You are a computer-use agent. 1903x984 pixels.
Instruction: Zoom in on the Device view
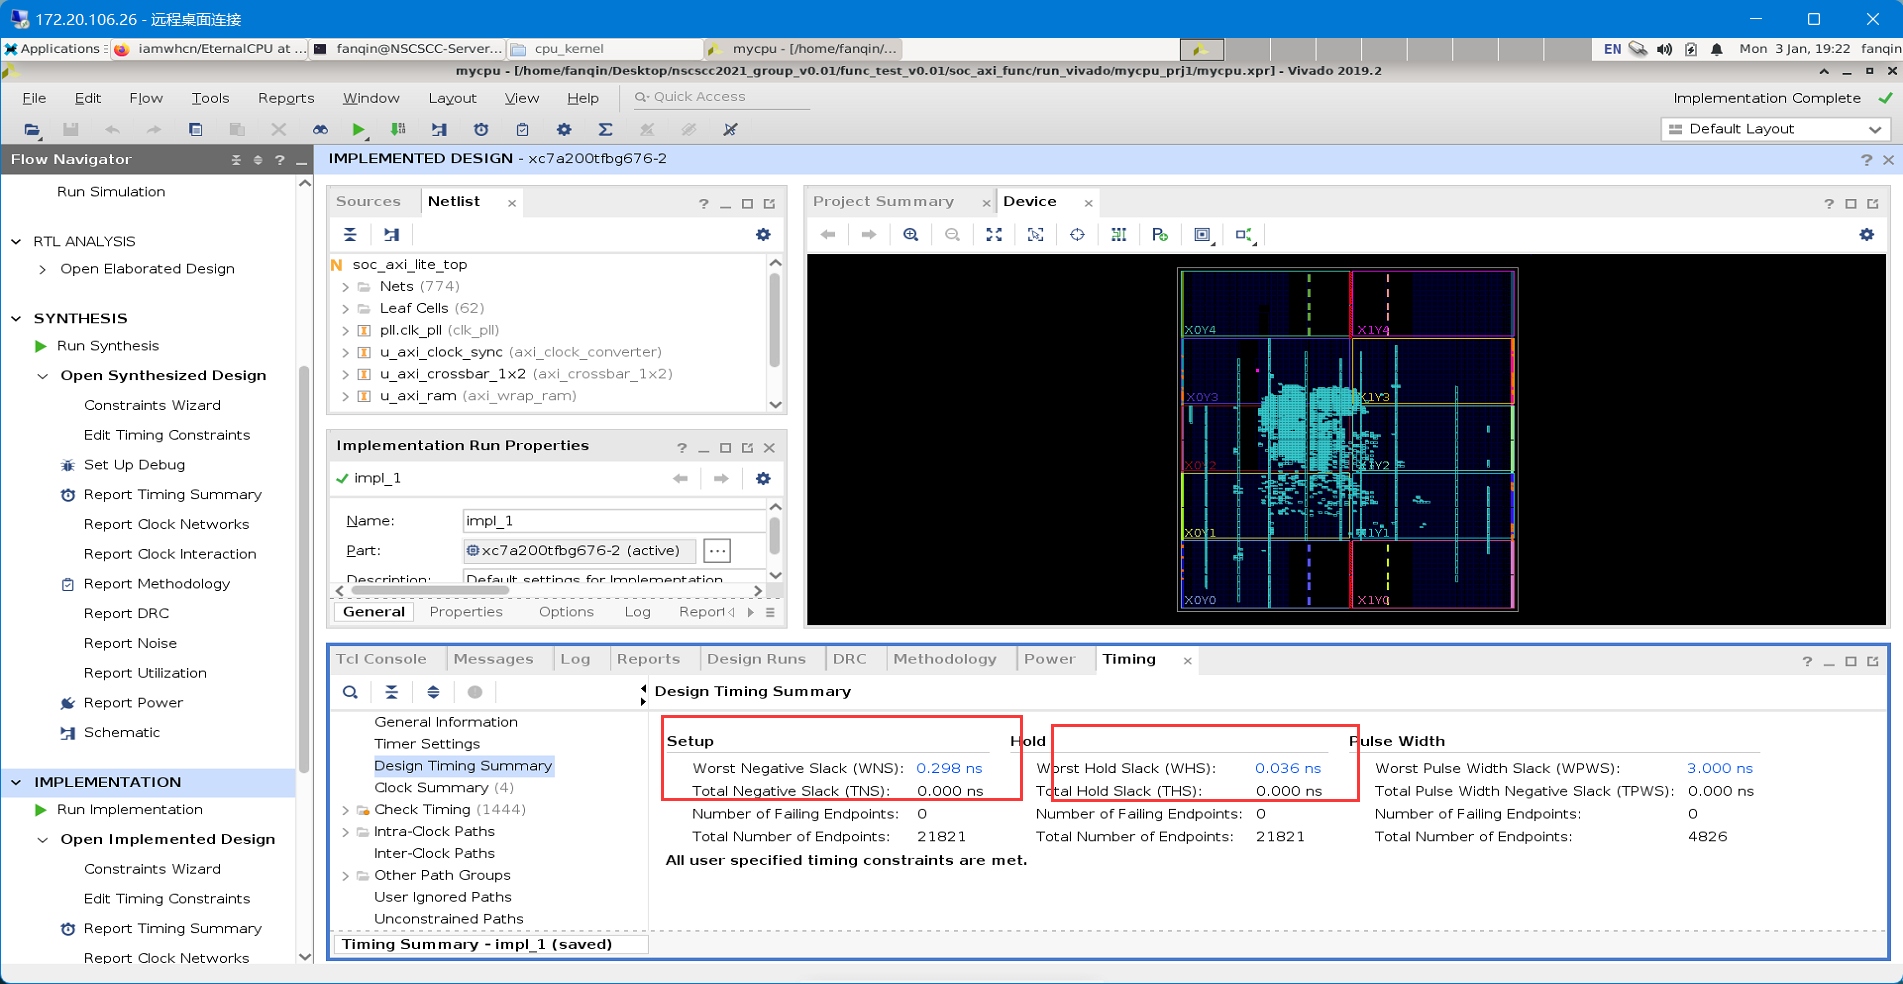[911, 235]
